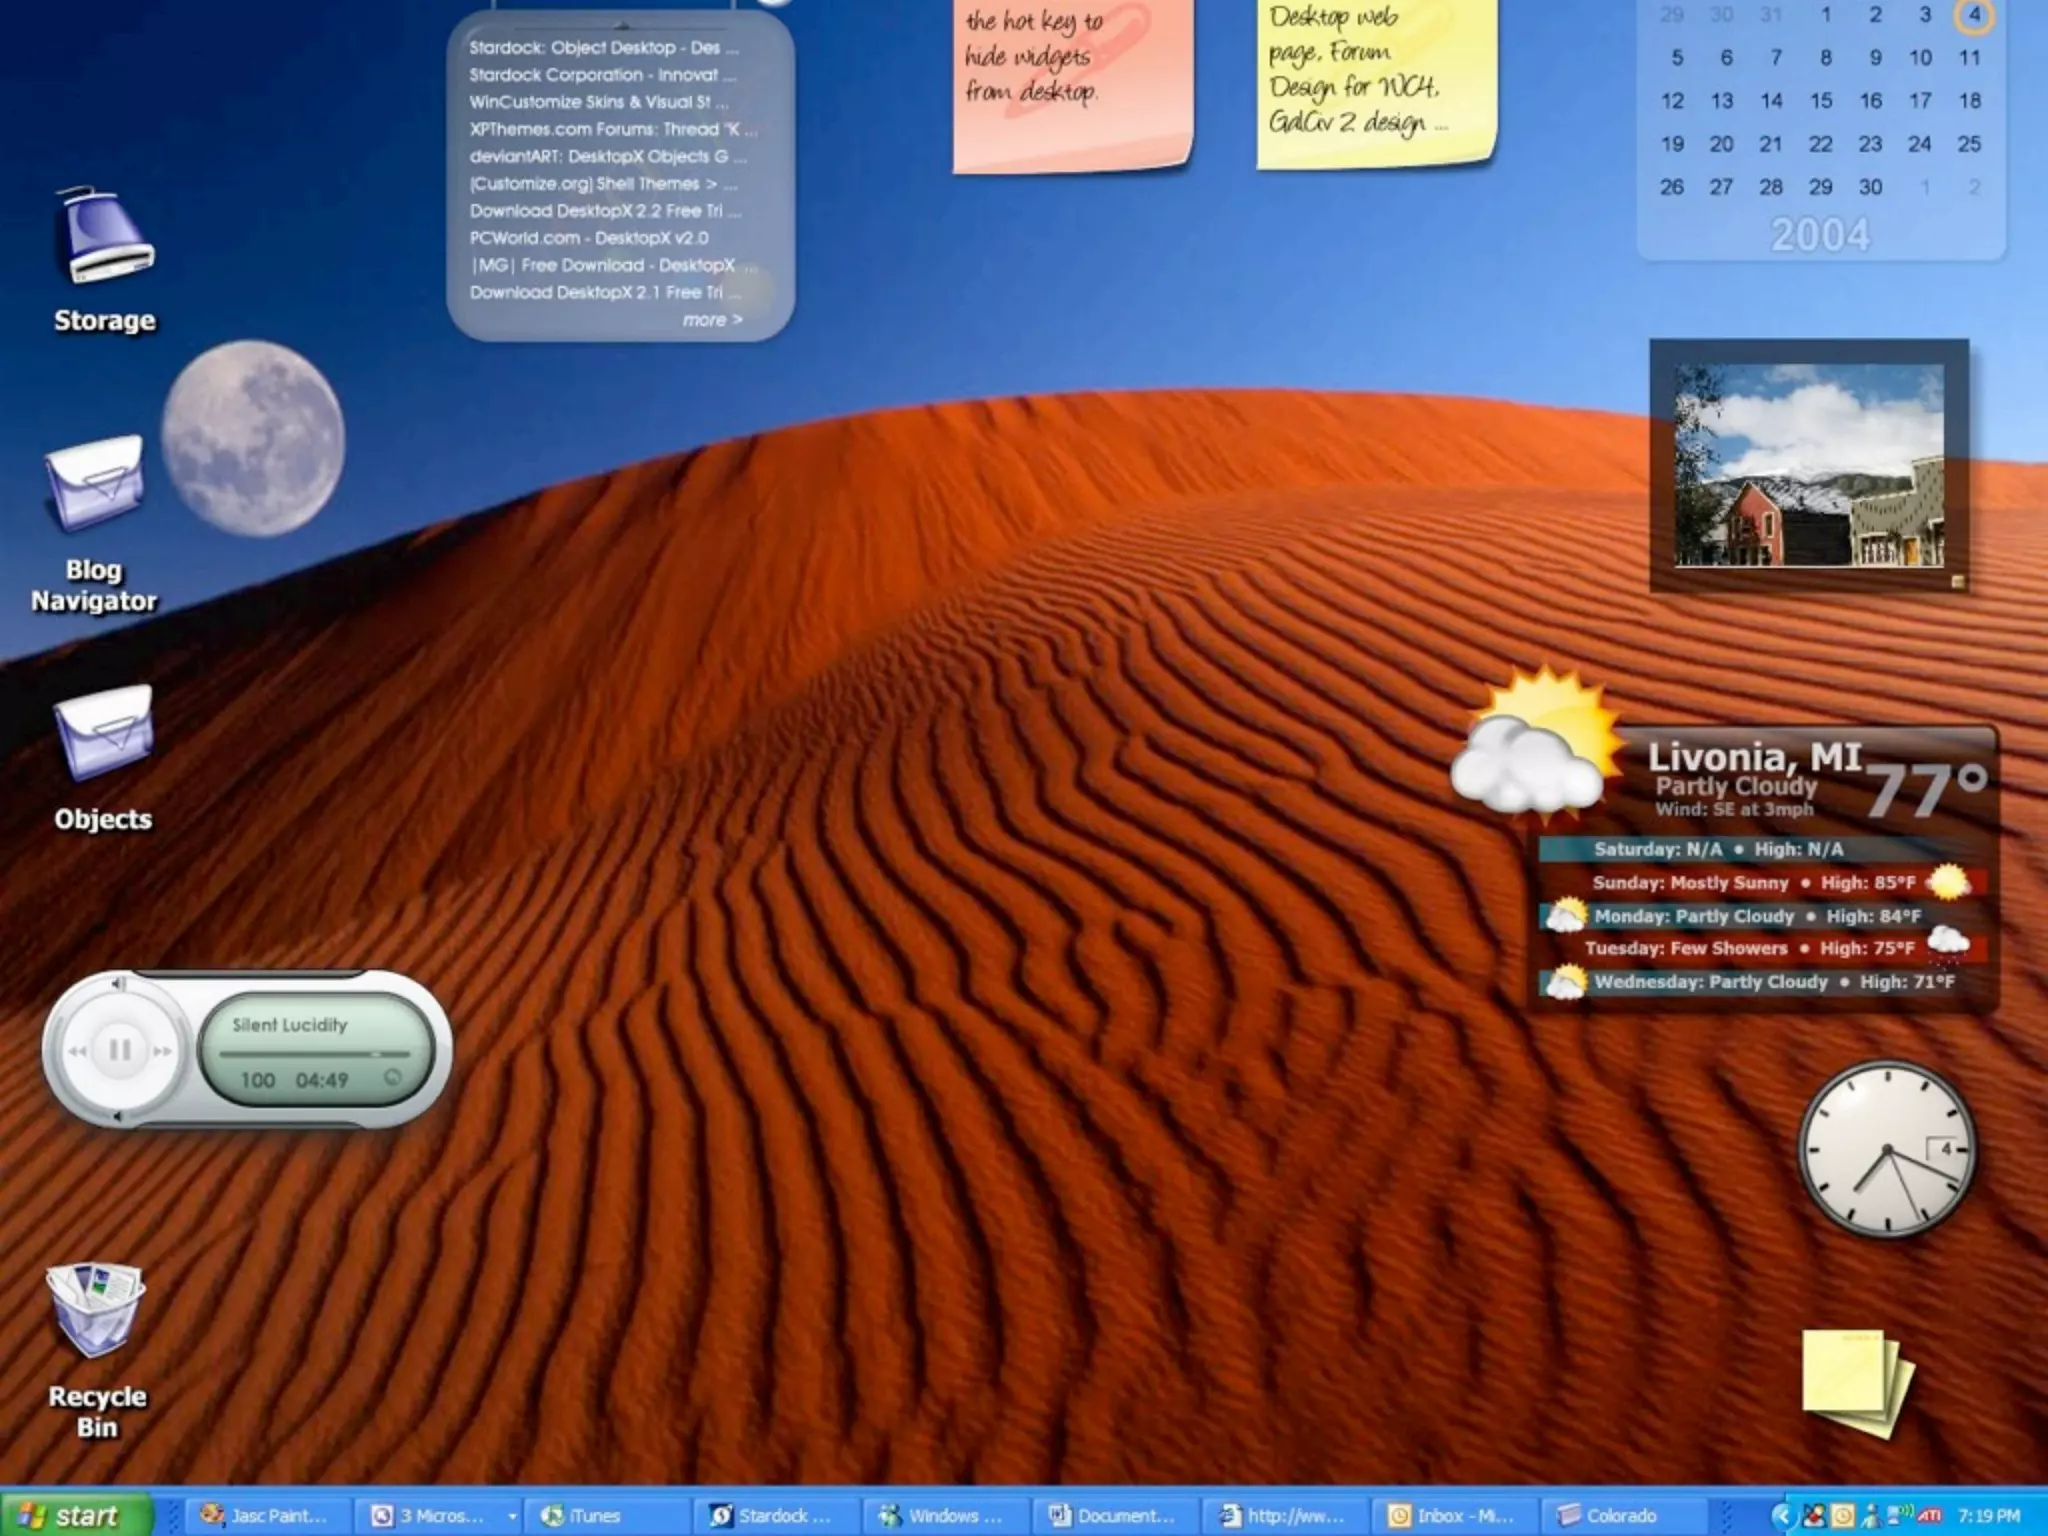The image size is (2048, 1536).
Task: Open 'PCWorld.com - DesktopX v2.0' link
Action: click(589, 238)
